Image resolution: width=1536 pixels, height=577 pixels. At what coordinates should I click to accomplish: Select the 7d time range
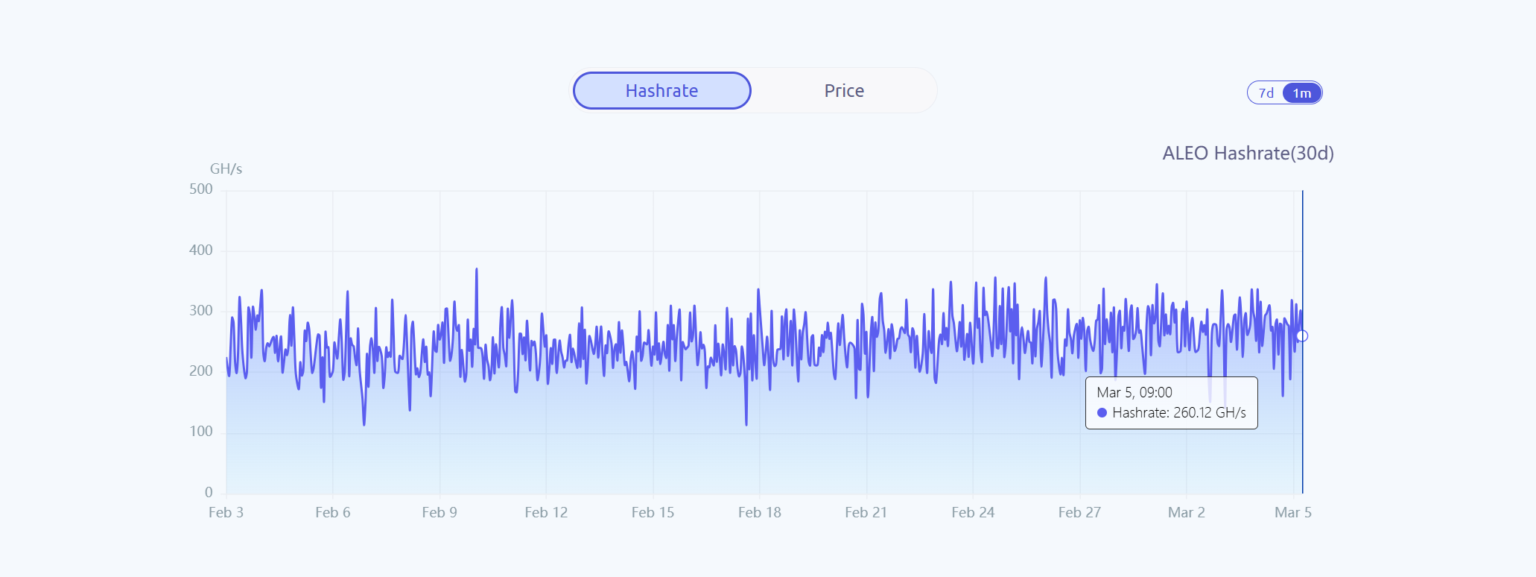click(x=1266, y=93)
